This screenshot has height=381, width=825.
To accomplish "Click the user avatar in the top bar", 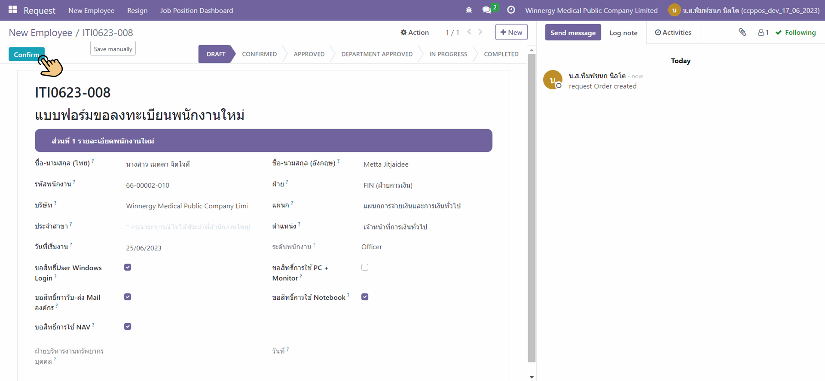I will 674,11.
